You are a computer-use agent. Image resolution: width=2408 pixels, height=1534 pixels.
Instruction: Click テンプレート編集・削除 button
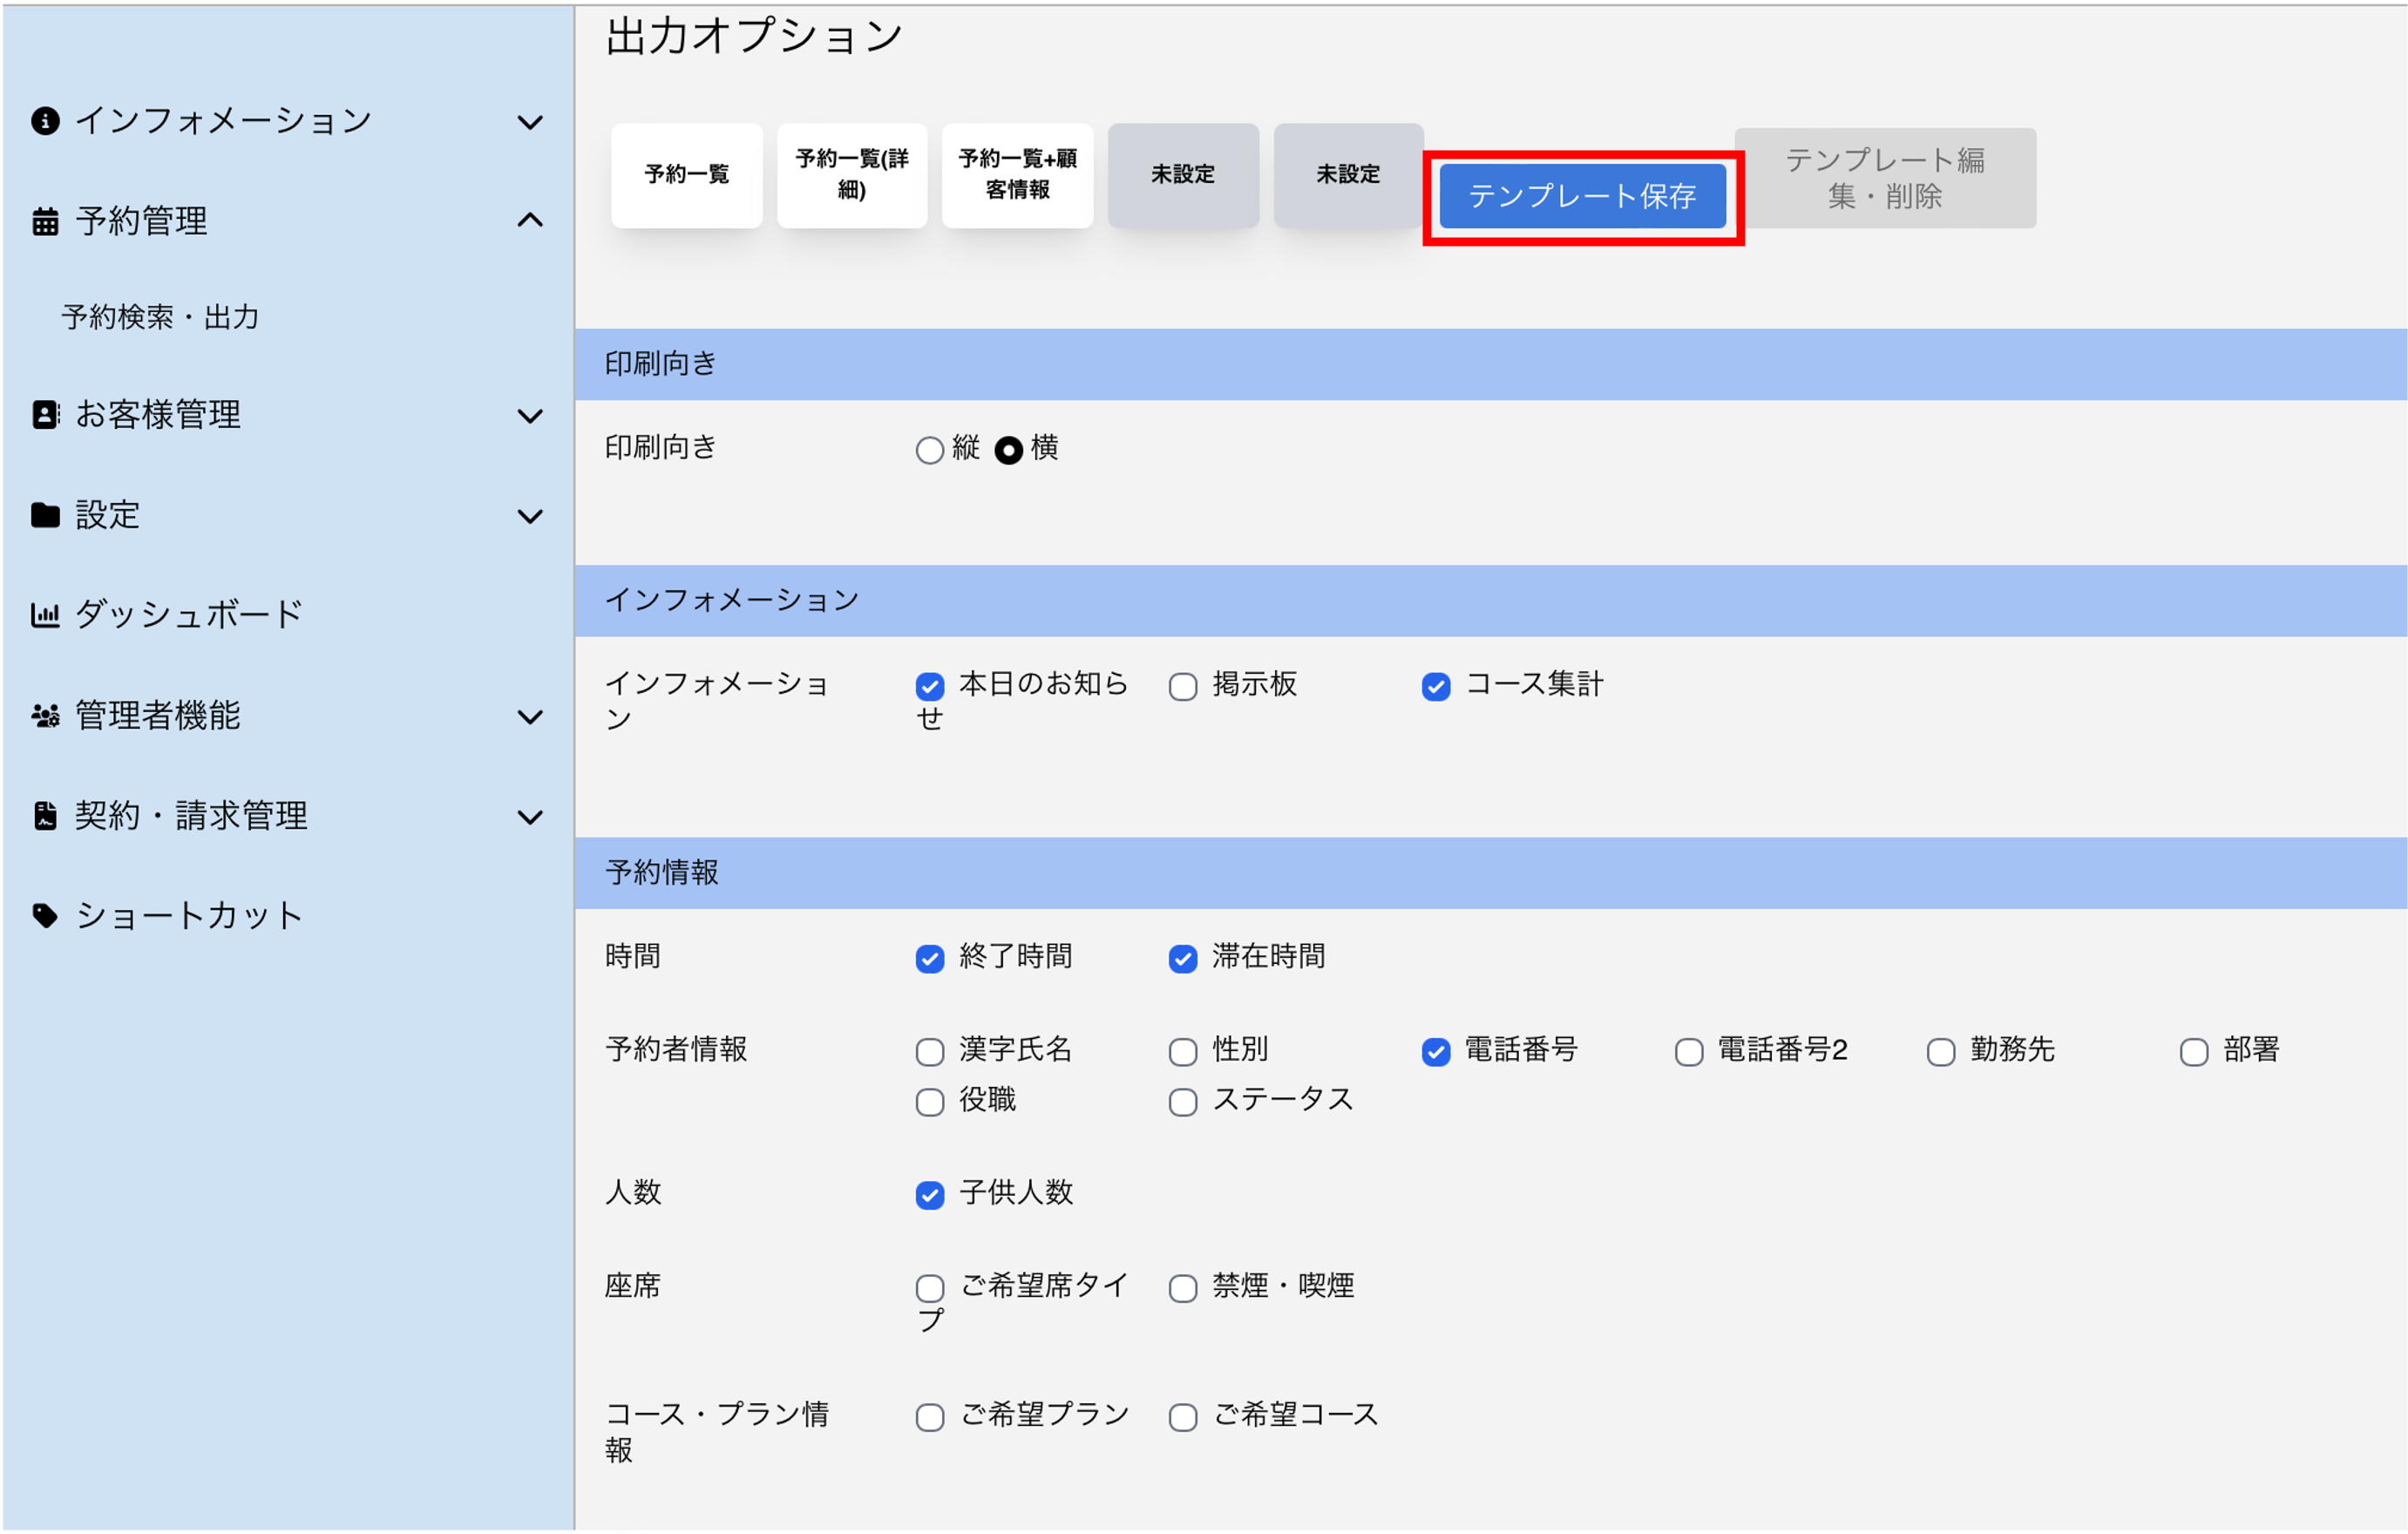point(1886,178)
